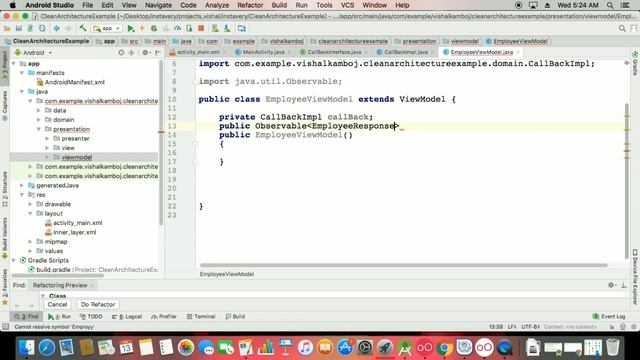Screen dimensions: 640x360
Task: Click Project panel settings gear icon
Action: (145, 53)
